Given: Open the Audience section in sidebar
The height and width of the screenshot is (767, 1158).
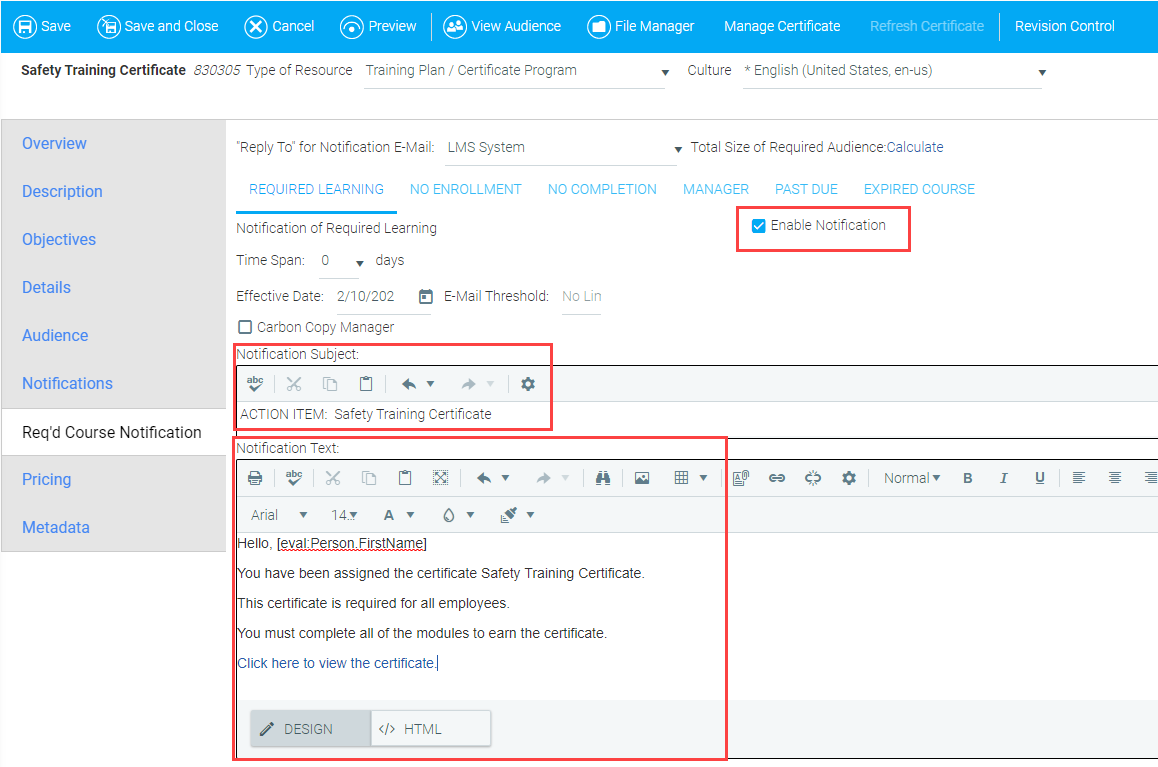Looking at the screenshot, I should (55, 336).
